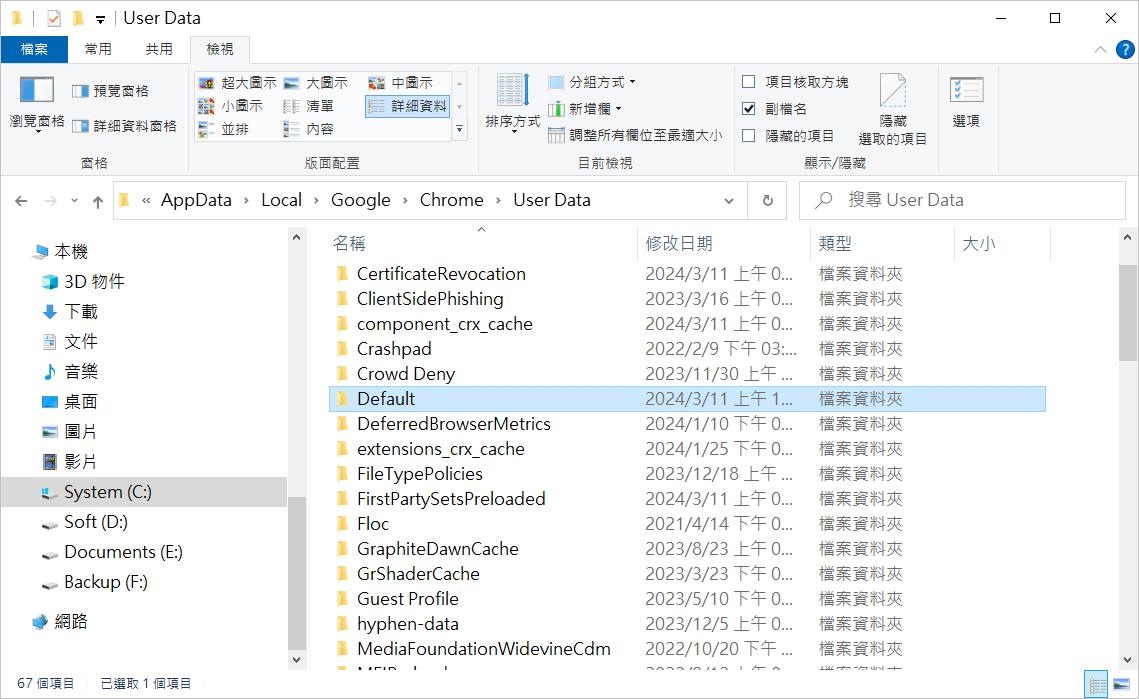
Task: Switch to 小圖示 view
Action: 230,106
